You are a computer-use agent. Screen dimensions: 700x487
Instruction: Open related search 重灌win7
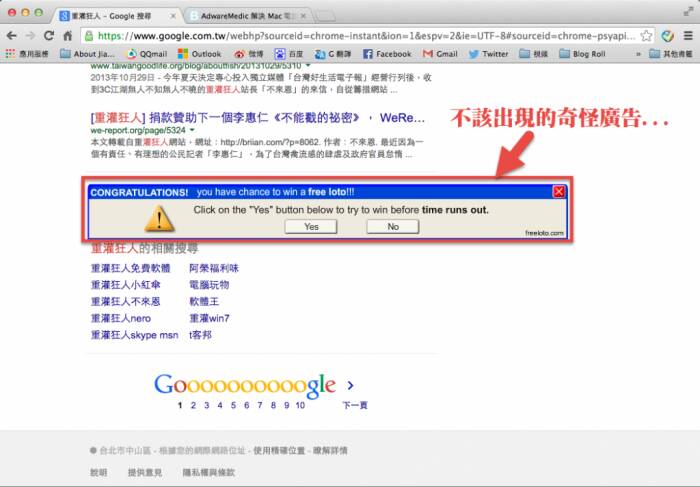point(209,318)
